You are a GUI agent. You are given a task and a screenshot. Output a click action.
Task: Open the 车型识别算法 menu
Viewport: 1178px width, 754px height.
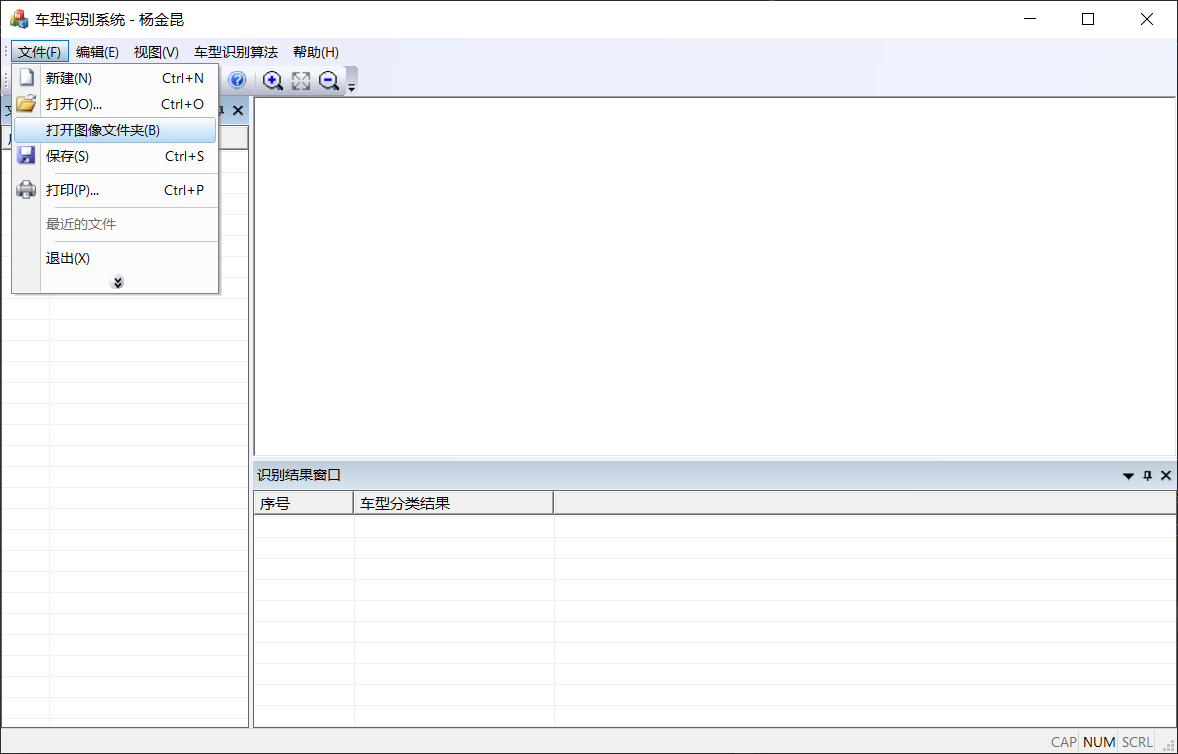(x=236, y=52)
